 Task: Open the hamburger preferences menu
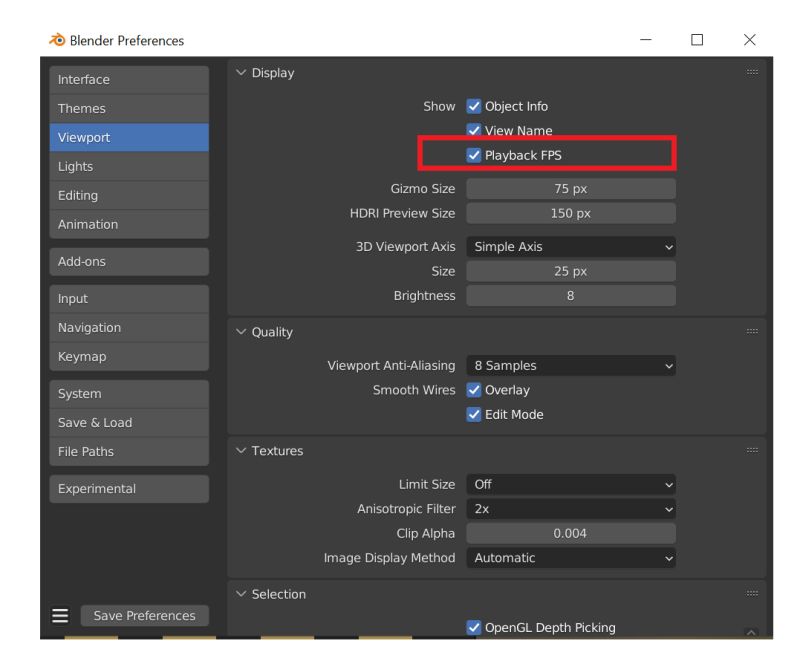click(x=60, y=616)
